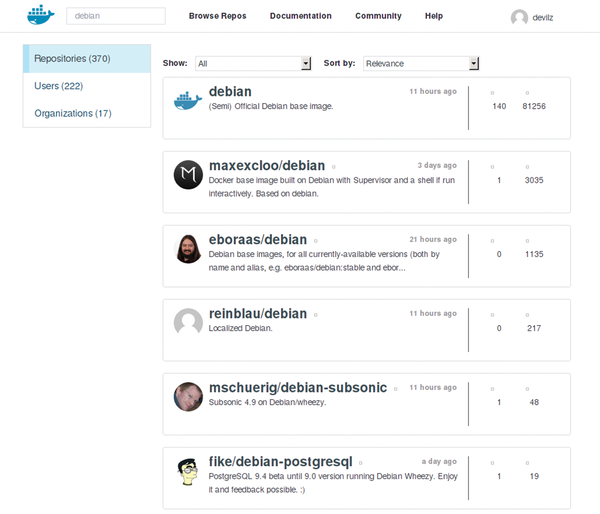The width and height of the screenshot is (600, 514).
Task: Click "Subsonic 4.9 on Debian/wheezy." description
Action: coord(267,402)
